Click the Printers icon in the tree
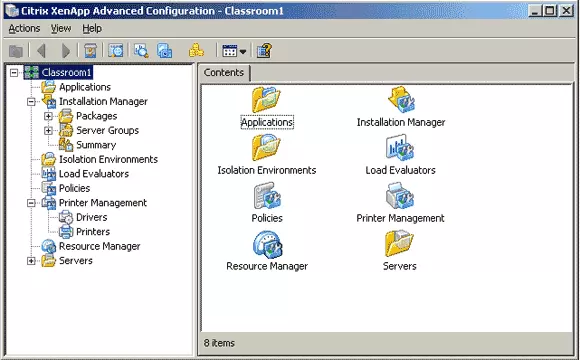580x360 pixels. (66, 232)
